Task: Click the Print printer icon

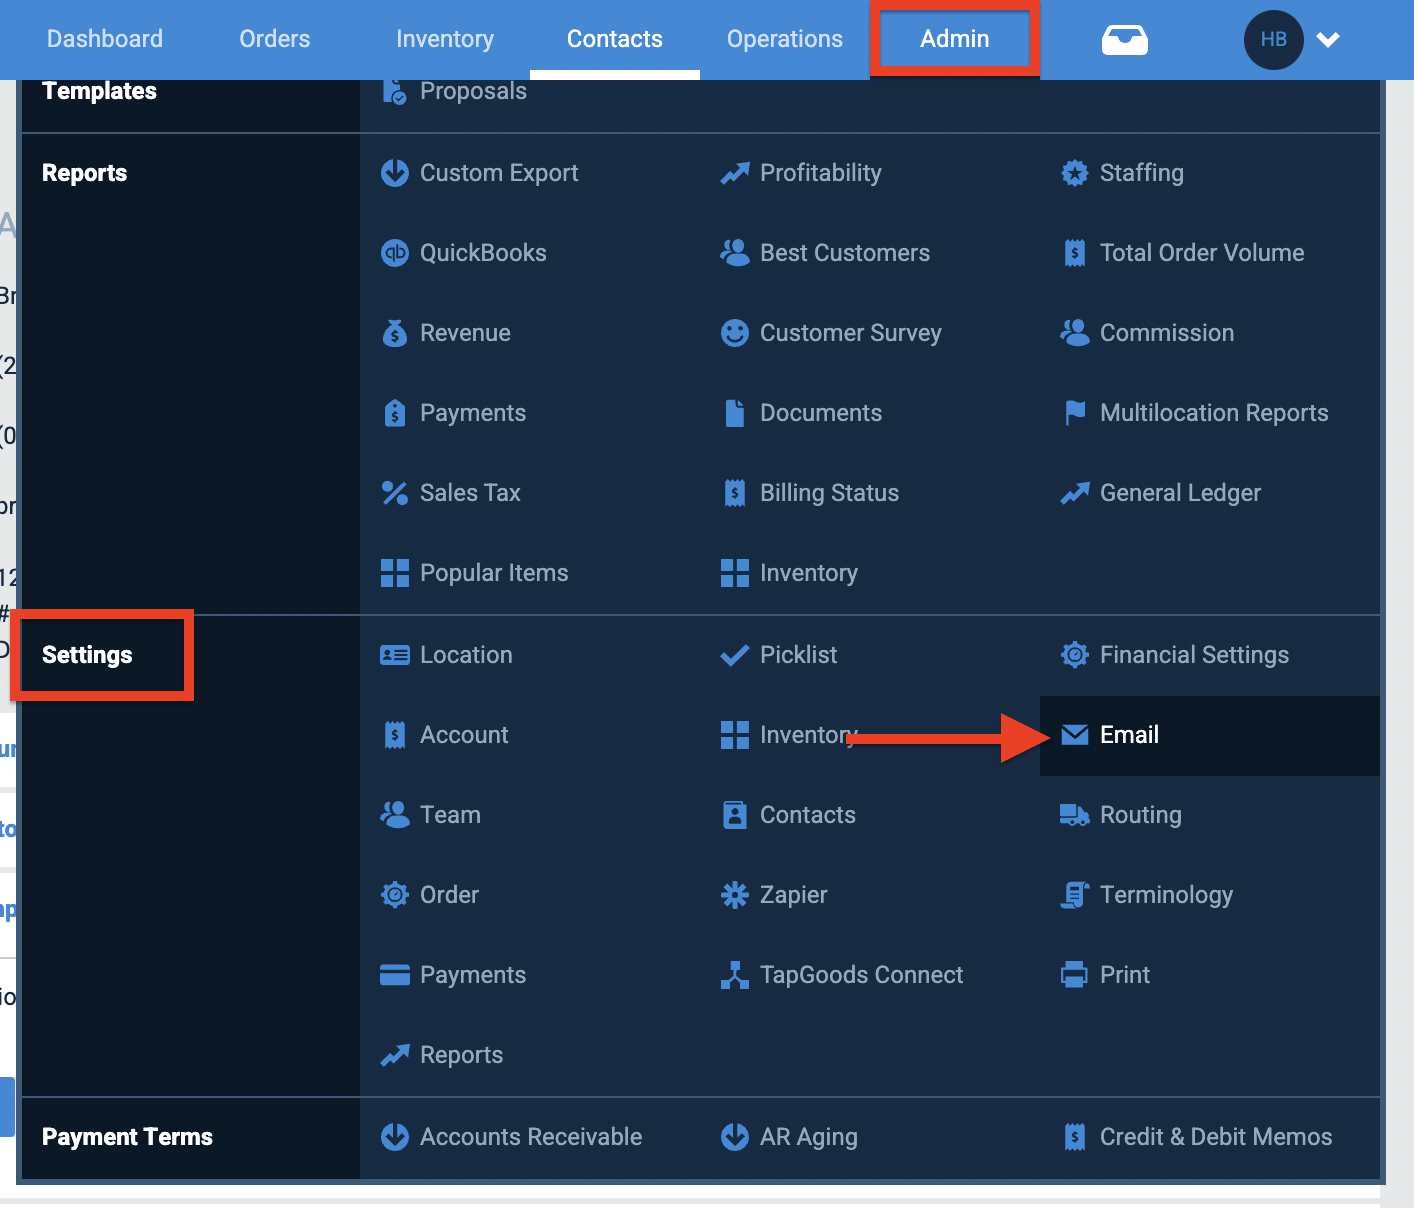Action: (x=1075, y=975)
